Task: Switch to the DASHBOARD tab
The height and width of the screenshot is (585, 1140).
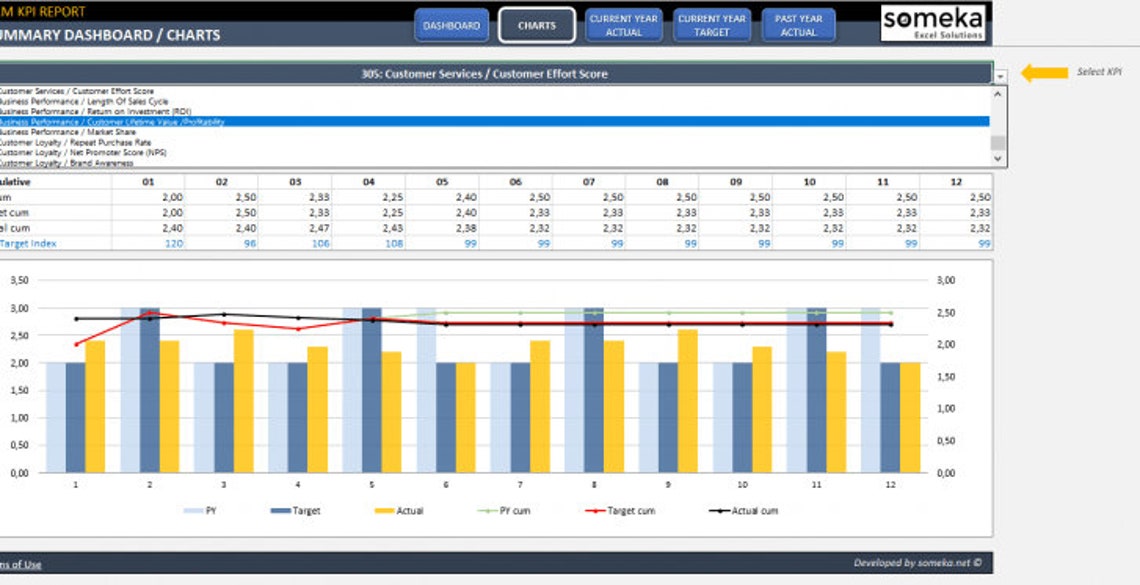Action: click(451, 26)
